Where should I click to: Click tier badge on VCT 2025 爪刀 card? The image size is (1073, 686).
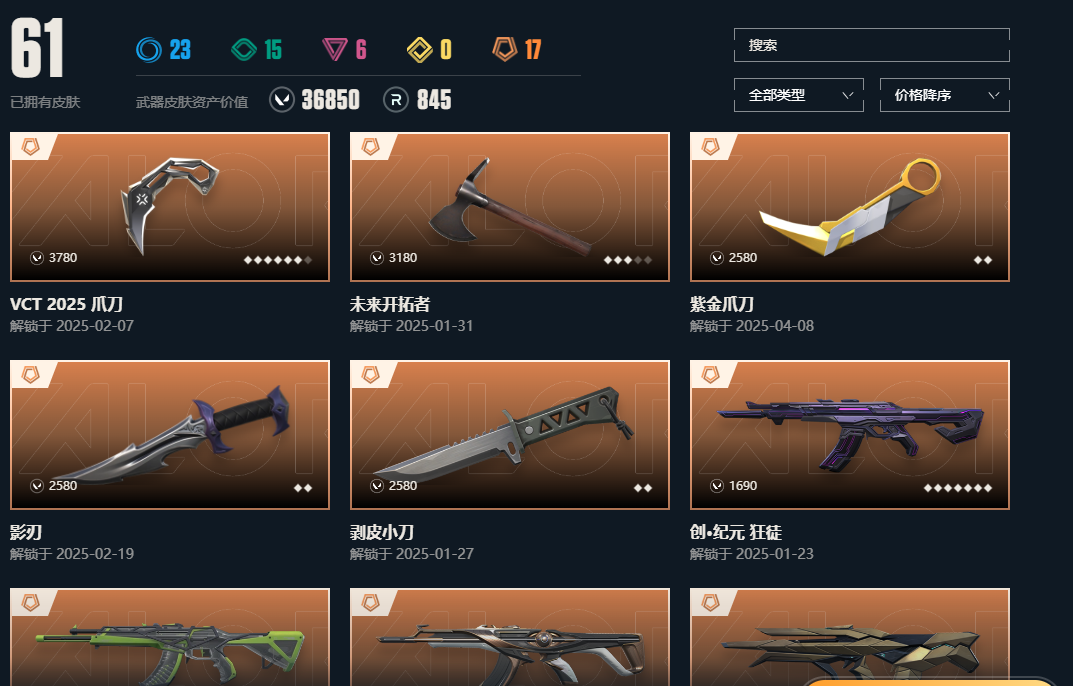(x=30, y=147)
